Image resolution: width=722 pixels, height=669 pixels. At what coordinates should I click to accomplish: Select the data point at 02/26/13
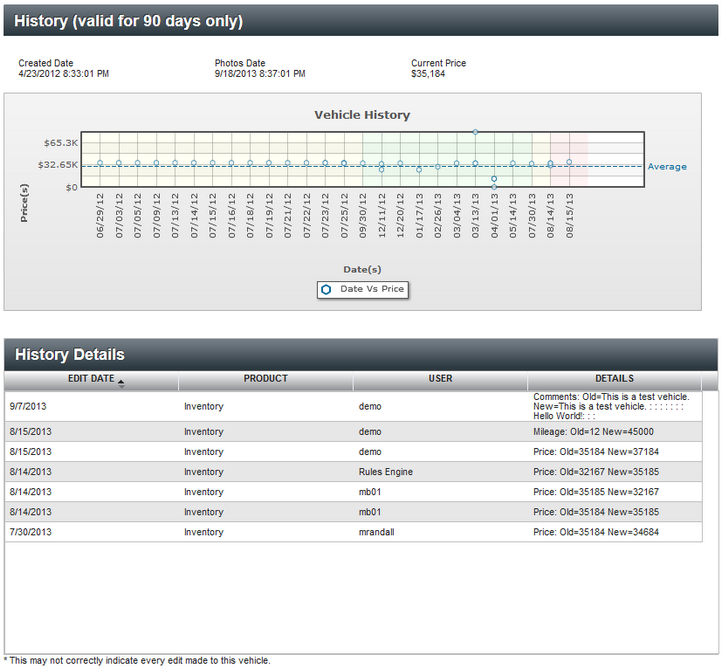click(438, 167)
